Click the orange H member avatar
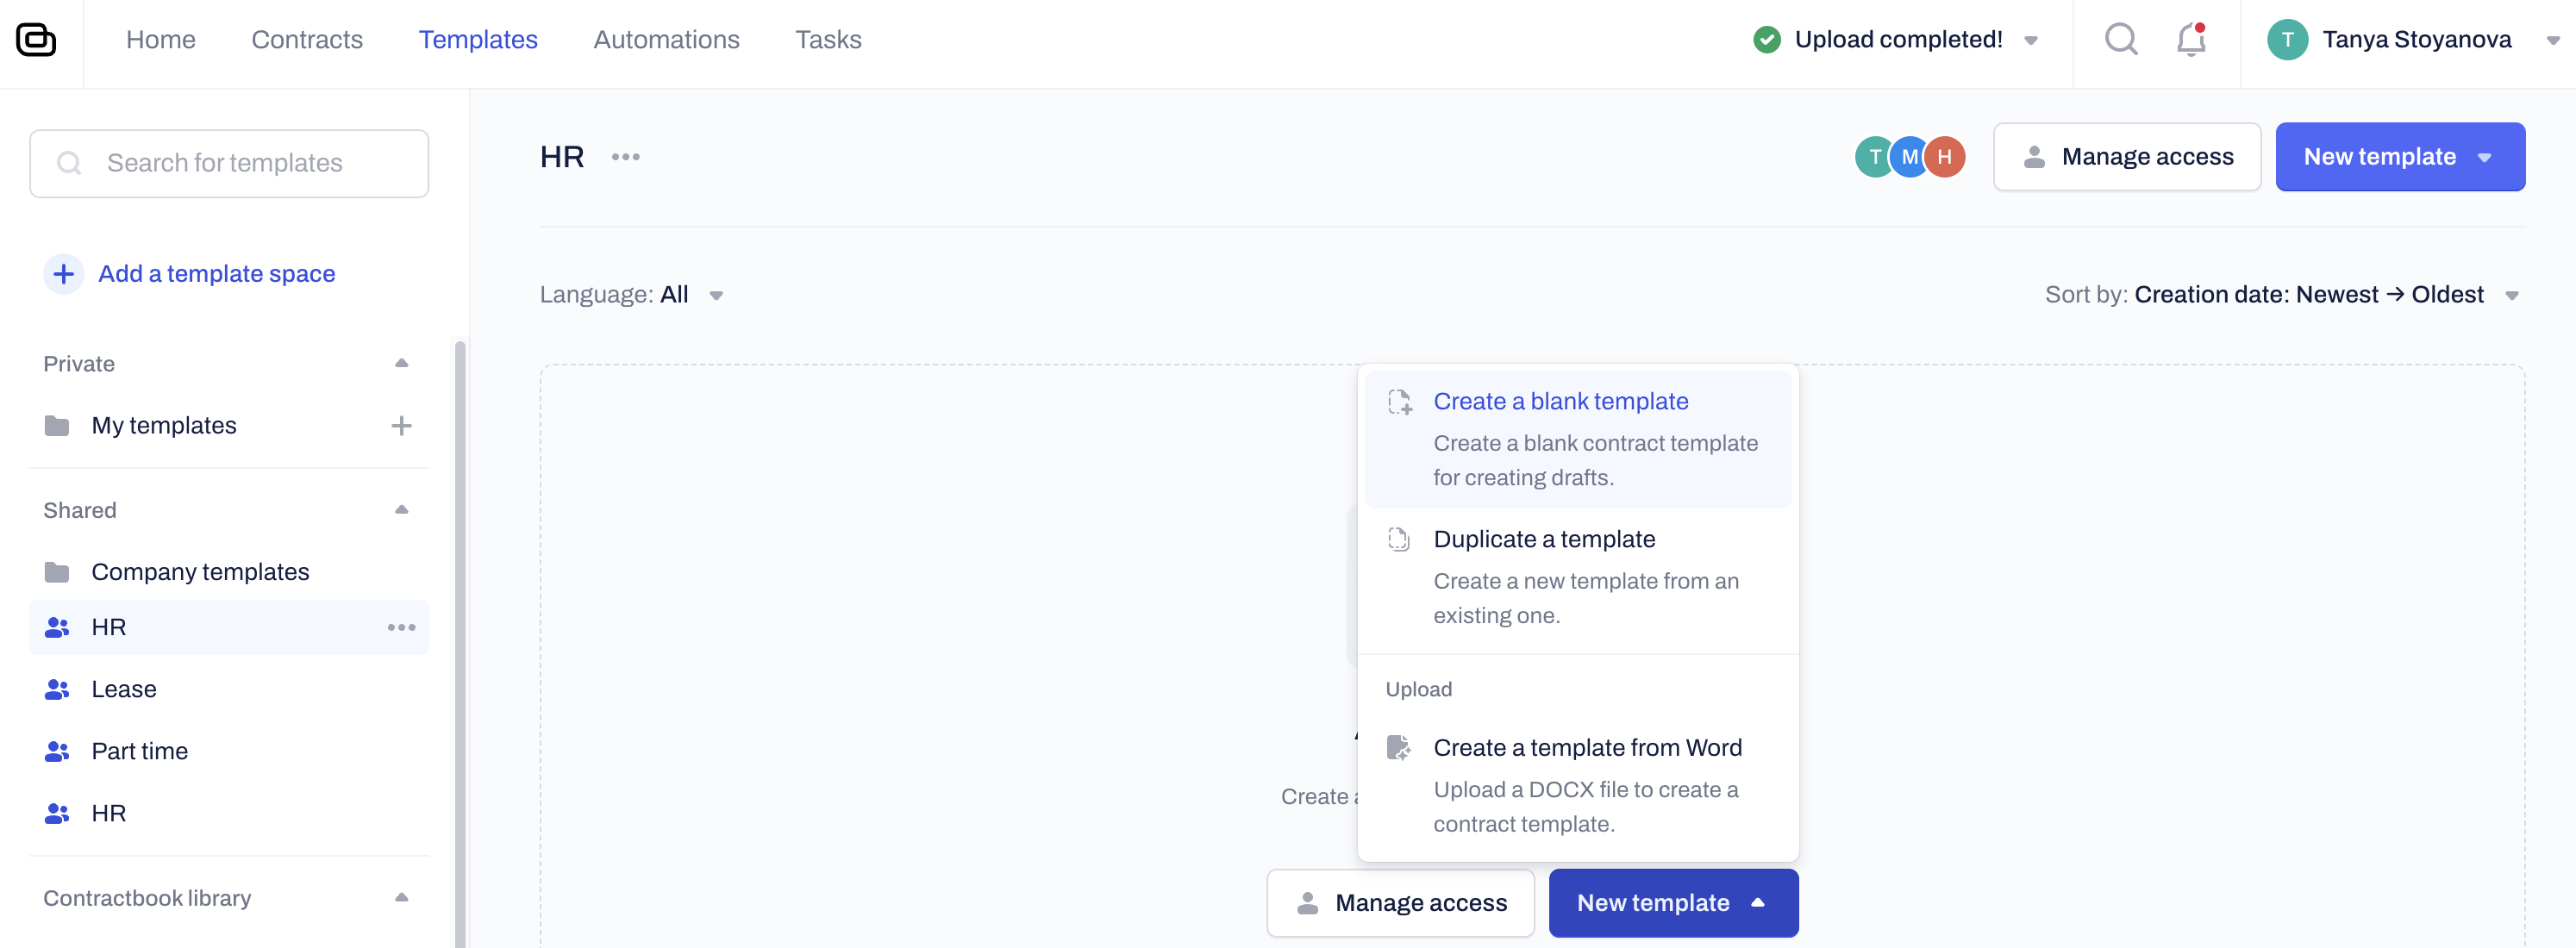The height and width of the screenshot is (948, 2576). coord(1944,157)
